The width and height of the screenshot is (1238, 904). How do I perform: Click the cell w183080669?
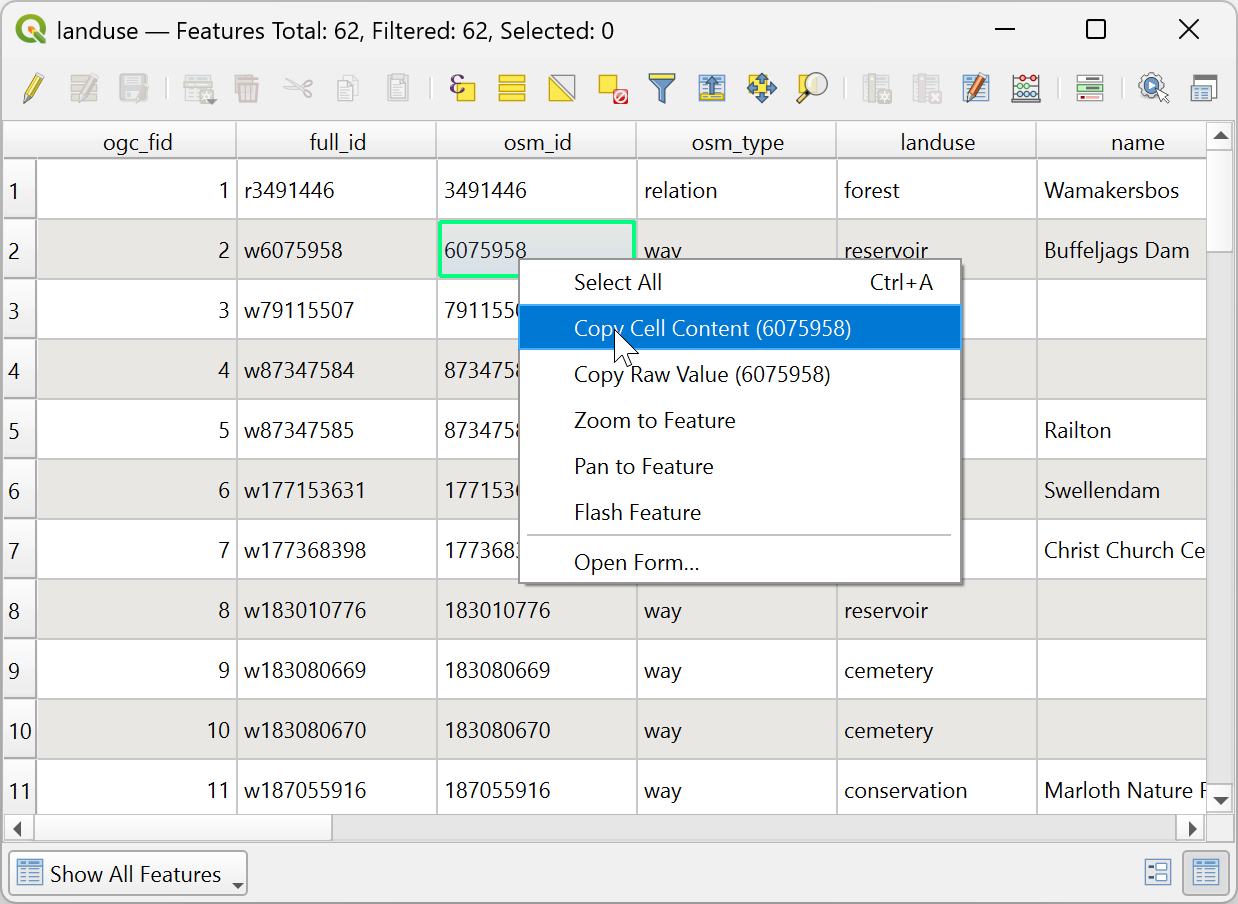337,670
